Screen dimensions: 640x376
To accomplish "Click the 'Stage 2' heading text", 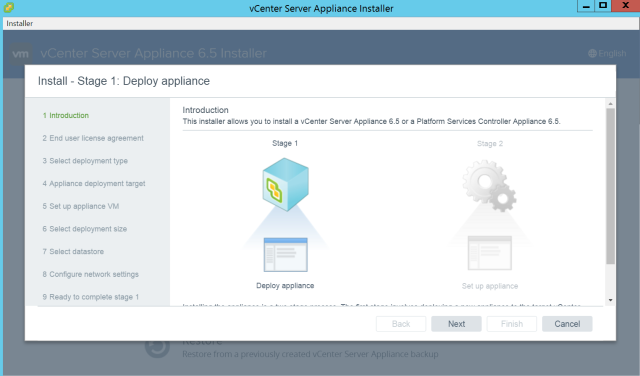I will point(490,144).
